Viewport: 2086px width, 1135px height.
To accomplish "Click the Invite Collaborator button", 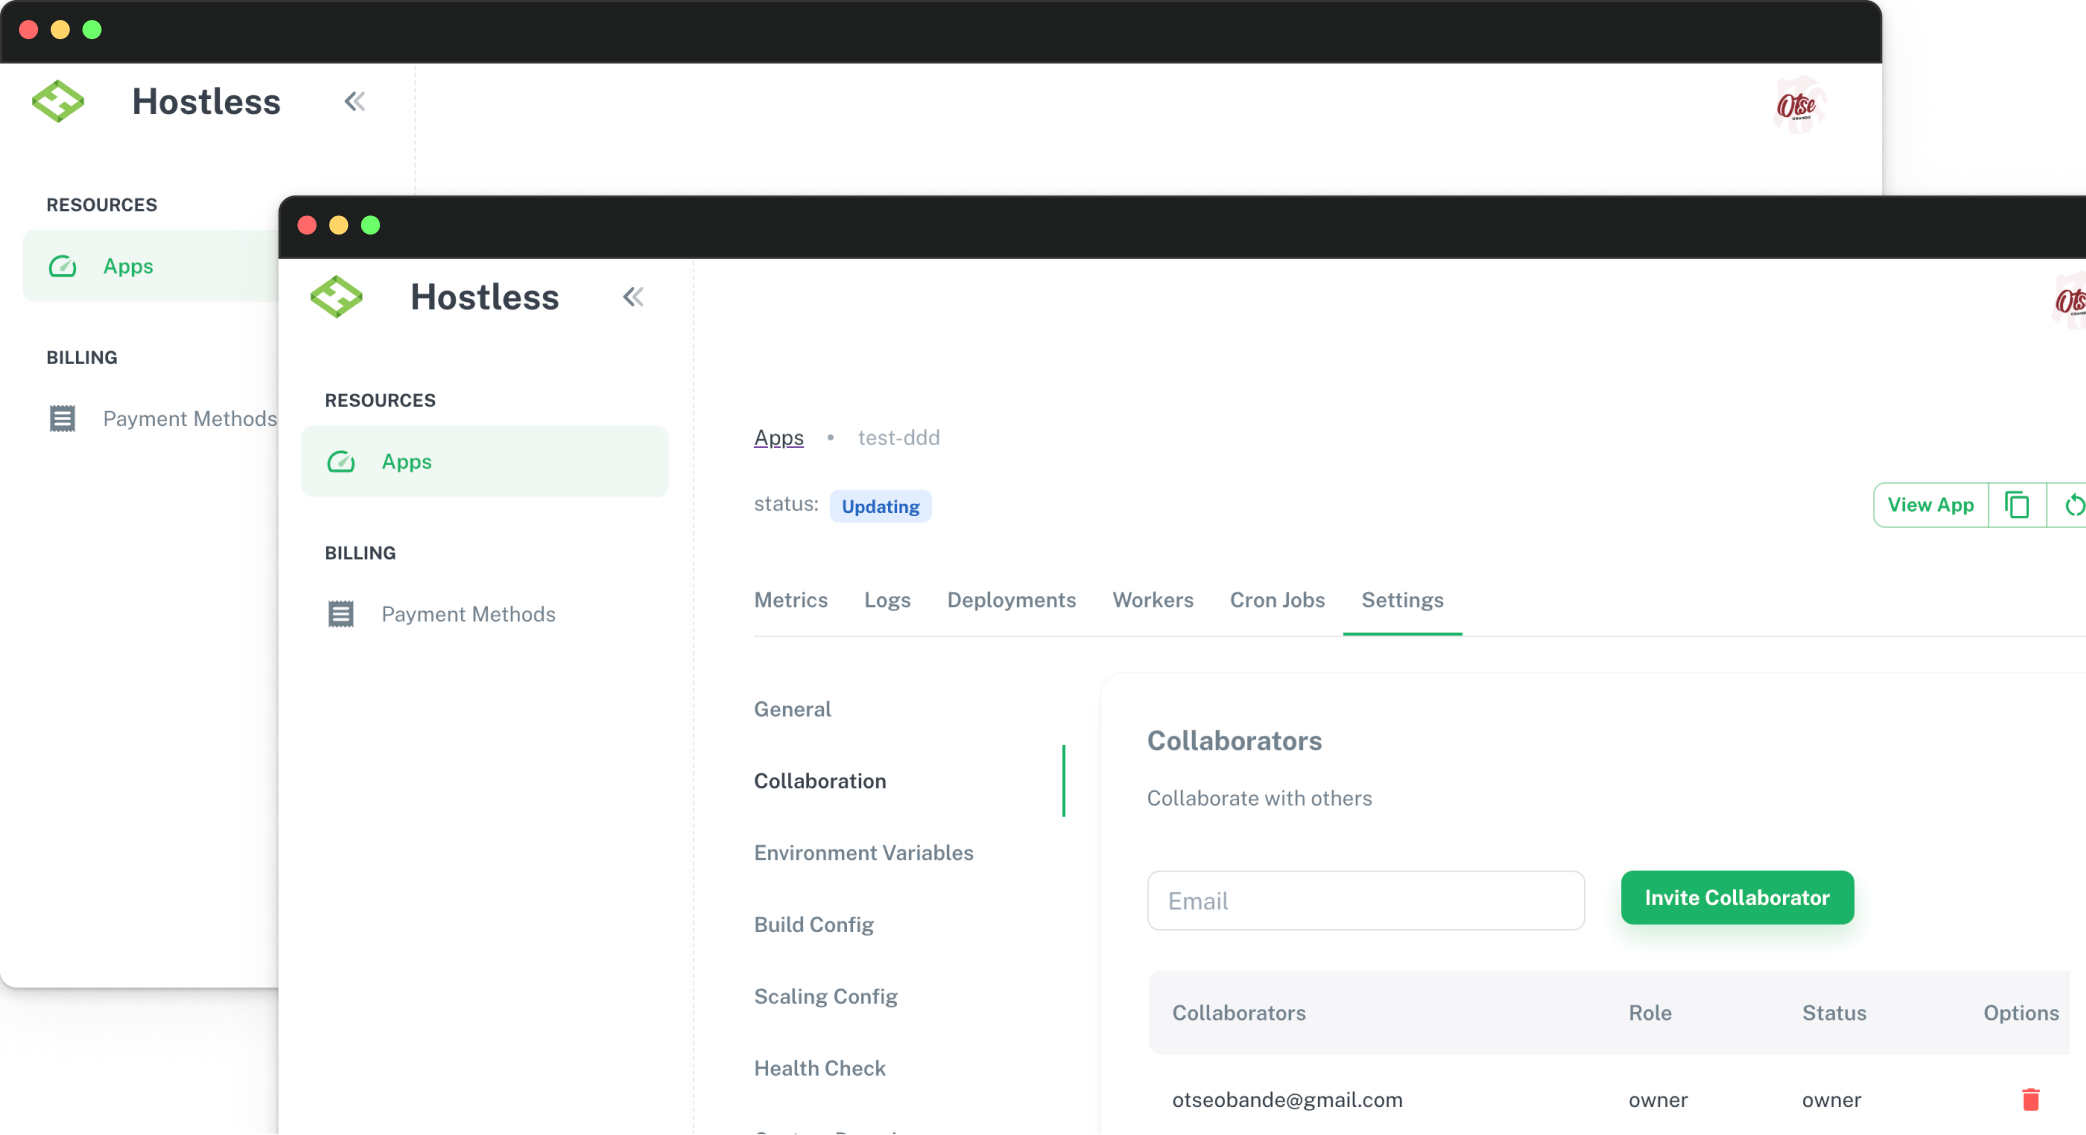I will (1737, 898).
